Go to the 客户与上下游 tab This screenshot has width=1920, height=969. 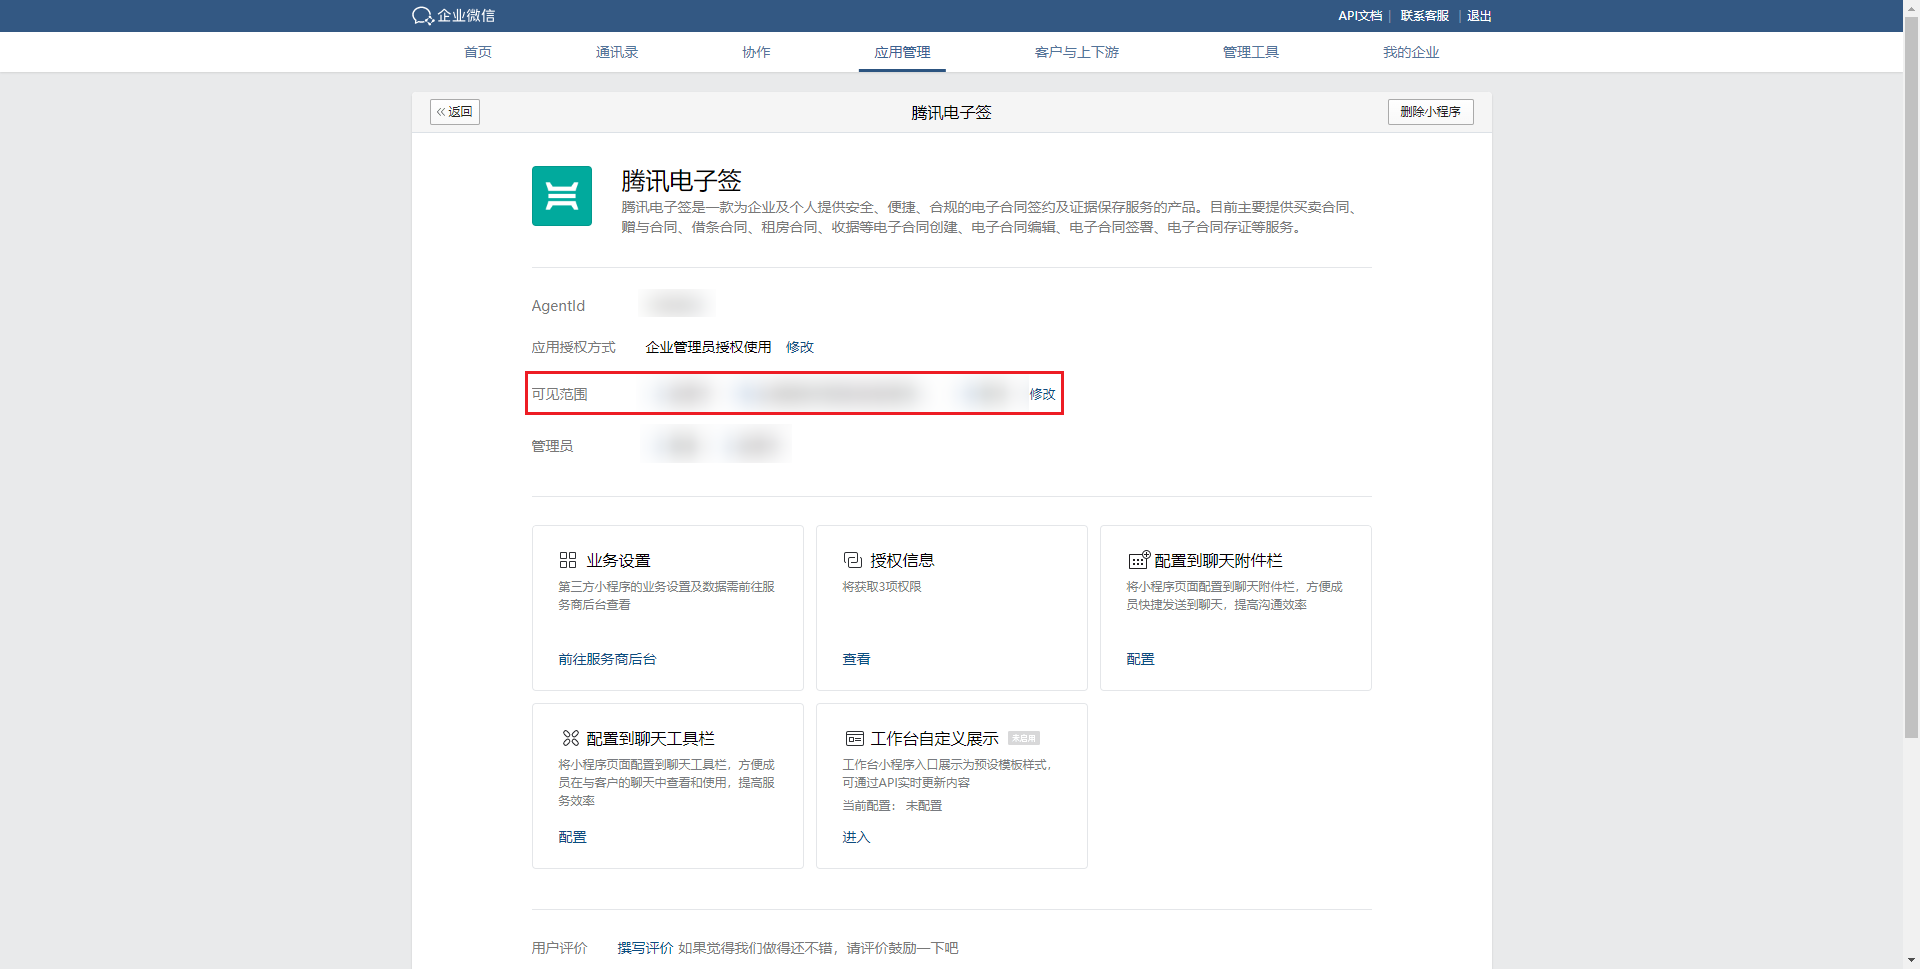(x=1077, y=52)
